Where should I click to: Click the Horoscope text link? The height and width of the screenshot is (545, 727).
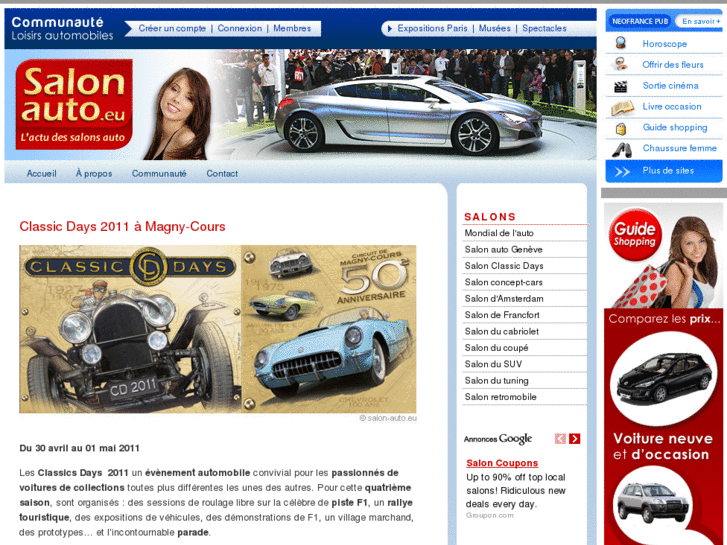tap(664, 44)
